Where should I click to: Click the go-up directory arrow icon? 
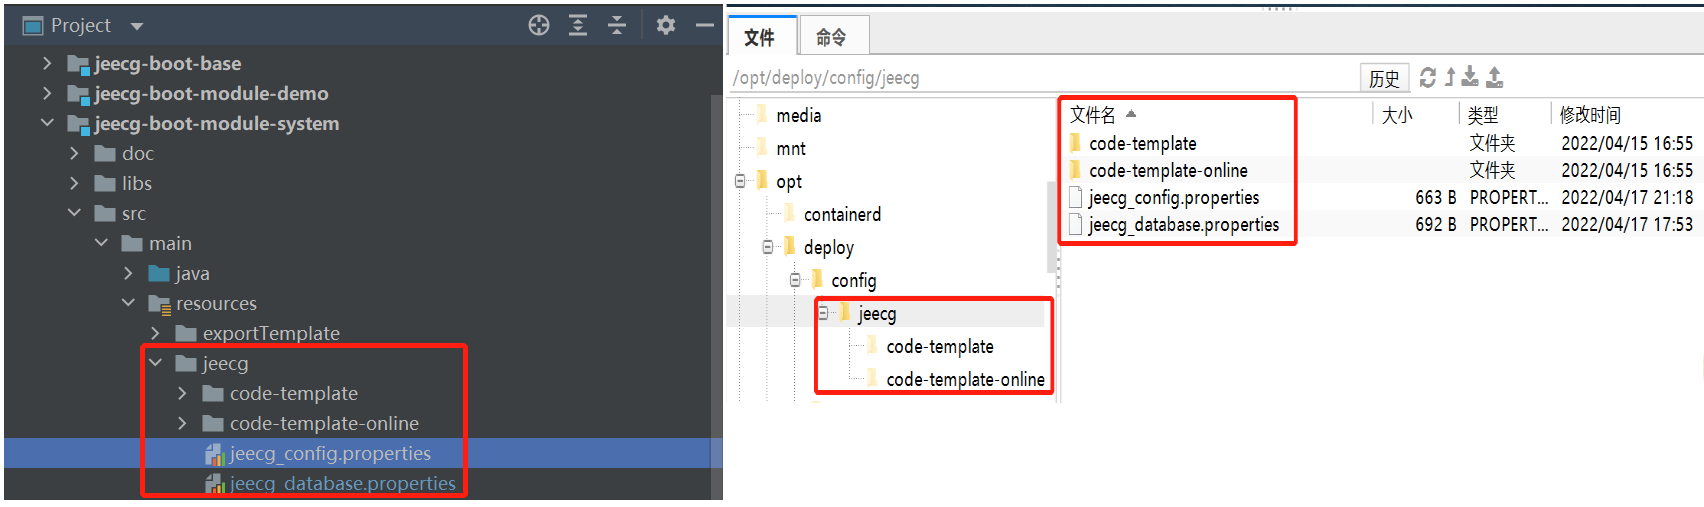point(1449,77)
